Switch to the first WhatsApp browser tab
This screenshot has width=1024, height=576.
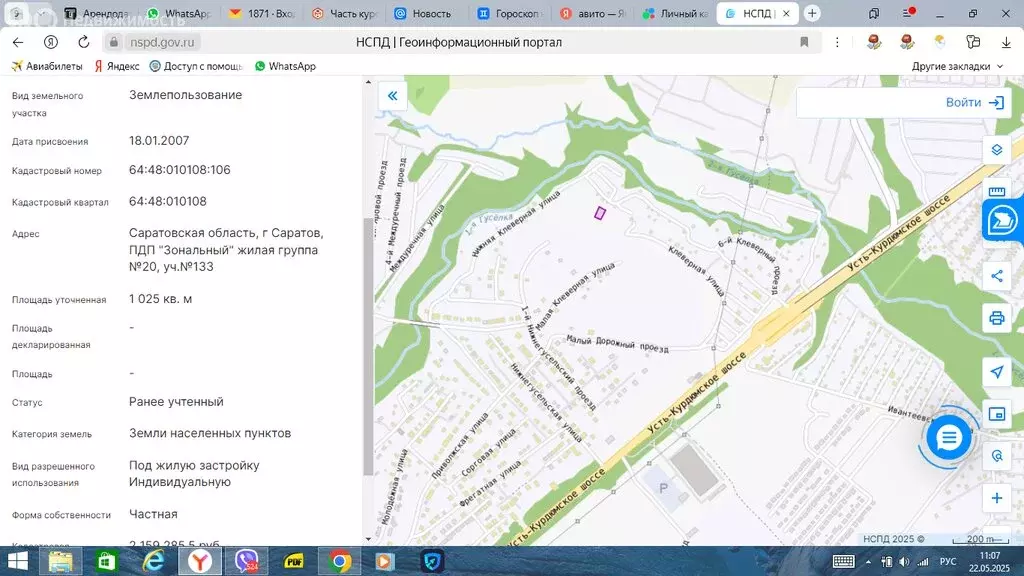[179, 13]
